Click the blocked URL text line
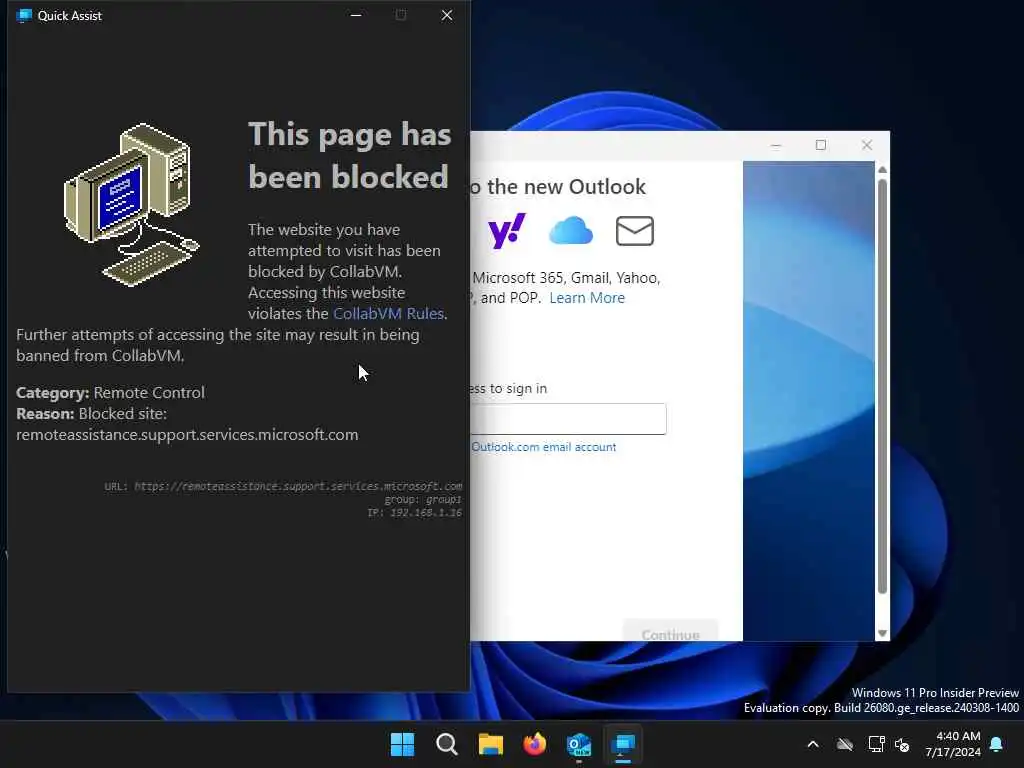This screenshot has height=768, width=1024. point(283,486)
